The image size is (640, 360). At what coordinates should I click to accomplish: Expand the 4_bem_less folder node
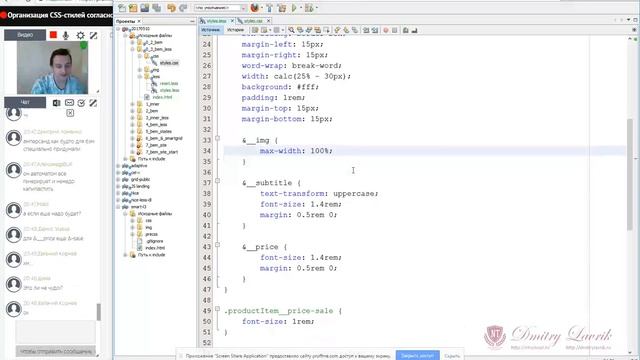click(x=133, y=124)
